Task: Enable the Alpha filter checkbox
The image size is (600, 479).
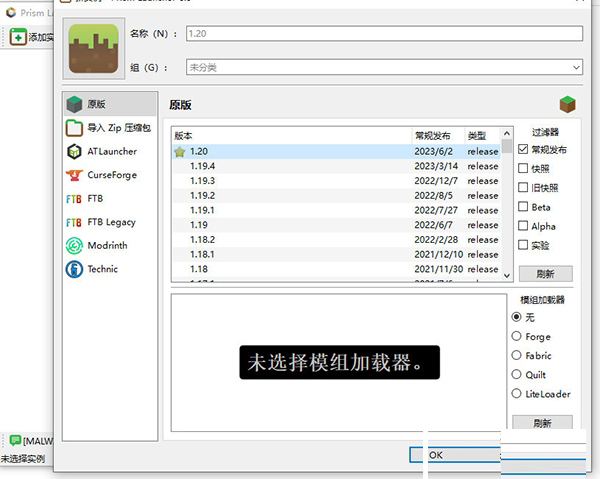Action: [x=523, y=226]
